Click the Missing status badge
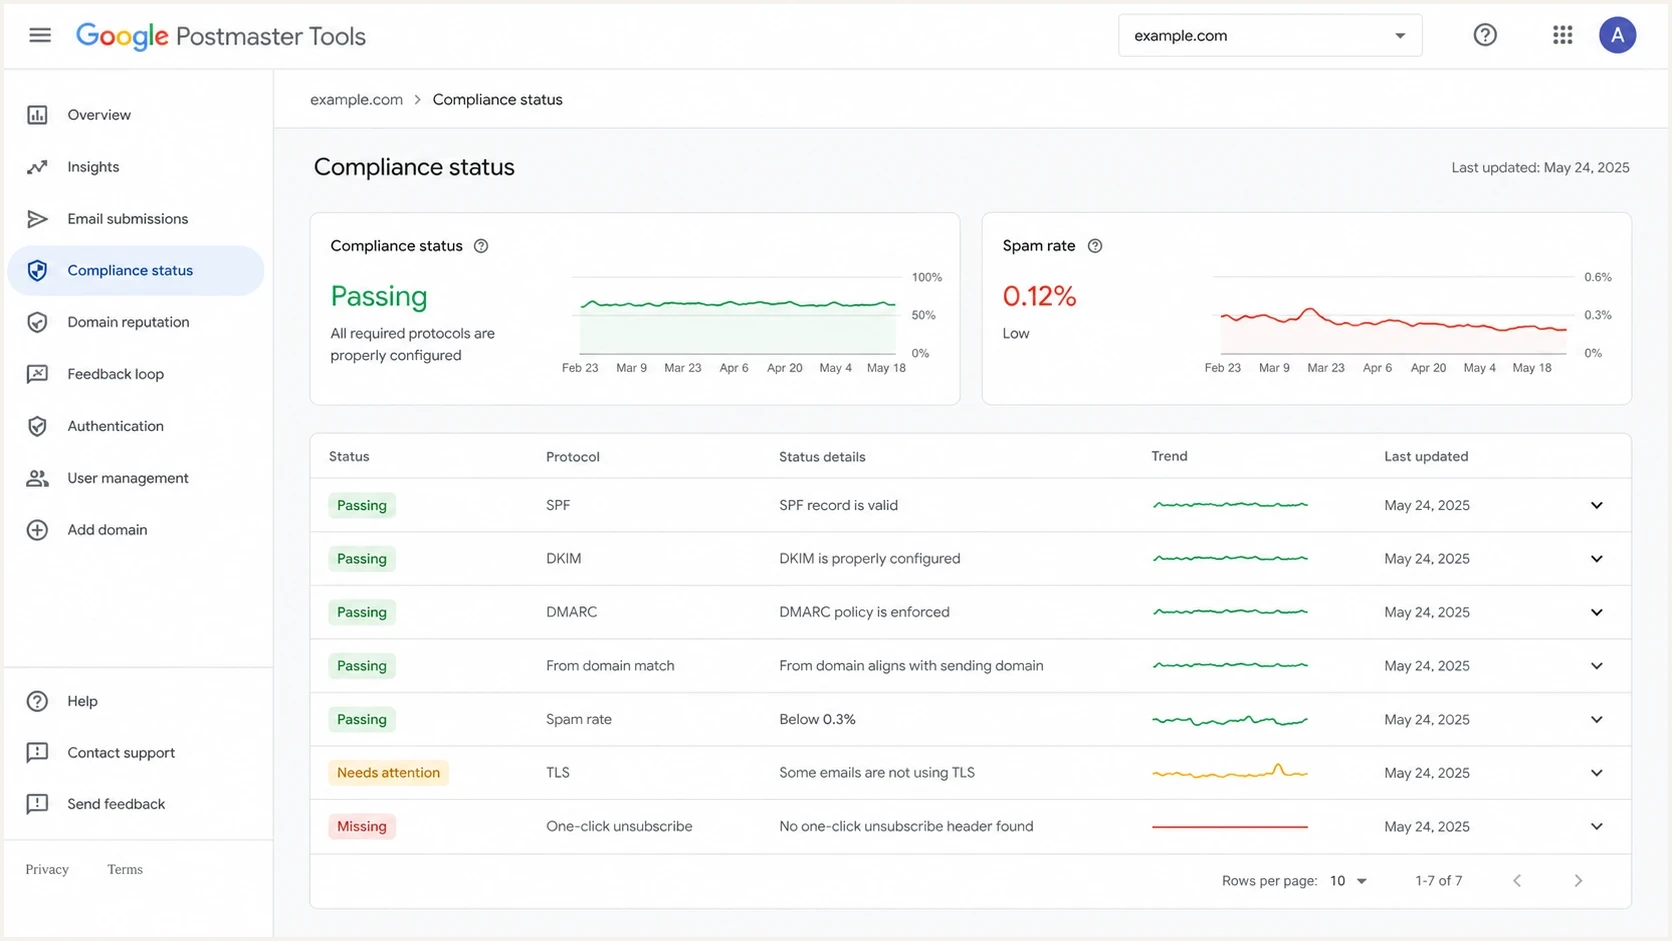This screenshot has width=1672, height=941. [361, 827]
